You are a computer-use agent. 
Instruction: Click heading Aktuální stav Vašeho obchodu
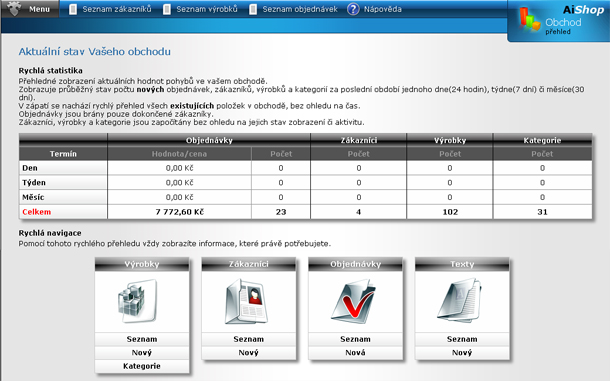[95, 52]
